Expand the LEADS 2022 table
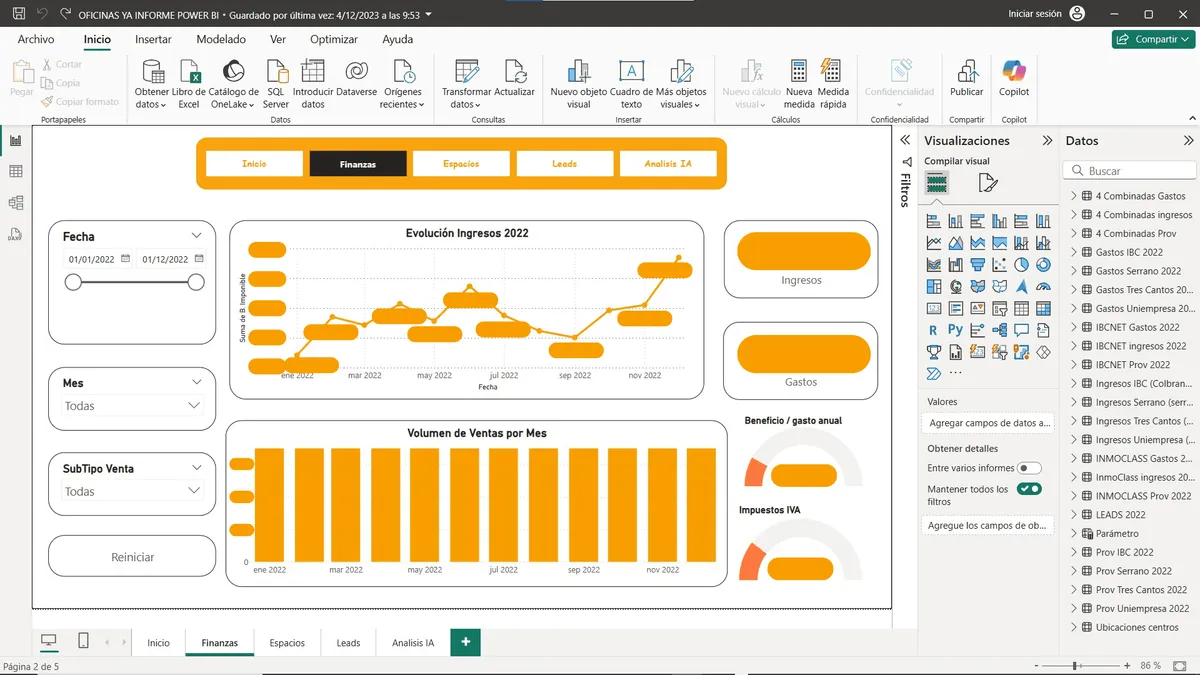This screenshot has width=1200, height=675. click(1074, 514)
